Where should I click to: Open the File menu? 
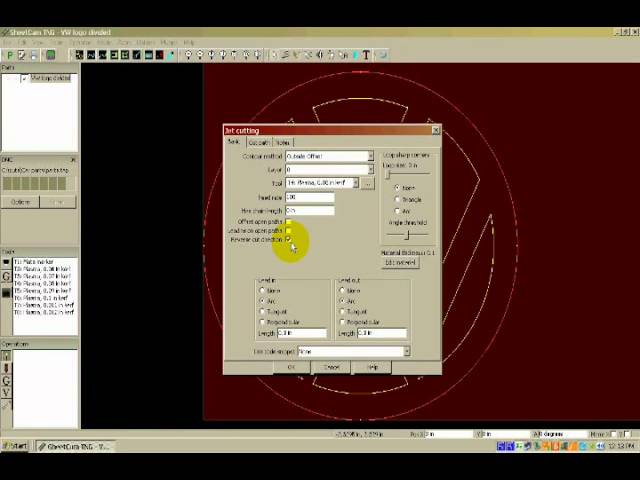coord(7,42)
